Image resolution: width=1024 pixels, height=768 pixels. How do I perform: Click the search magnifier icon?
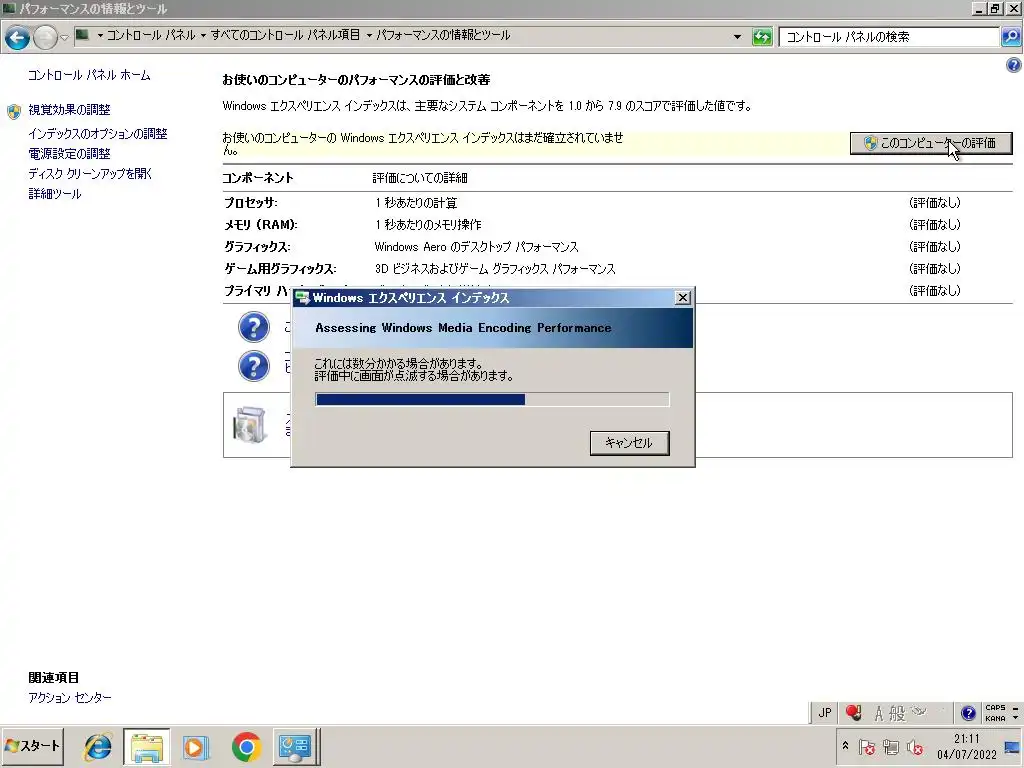pos(1010,37)
